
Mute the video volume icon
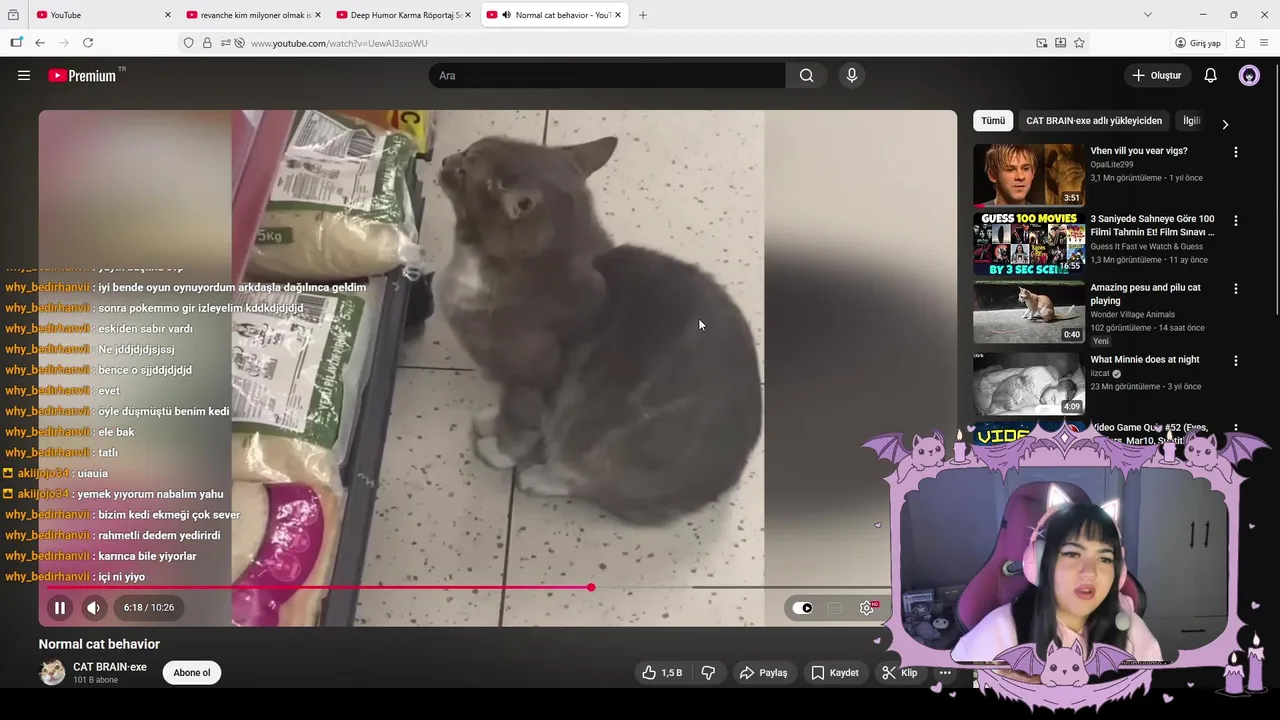coord(93,607)
